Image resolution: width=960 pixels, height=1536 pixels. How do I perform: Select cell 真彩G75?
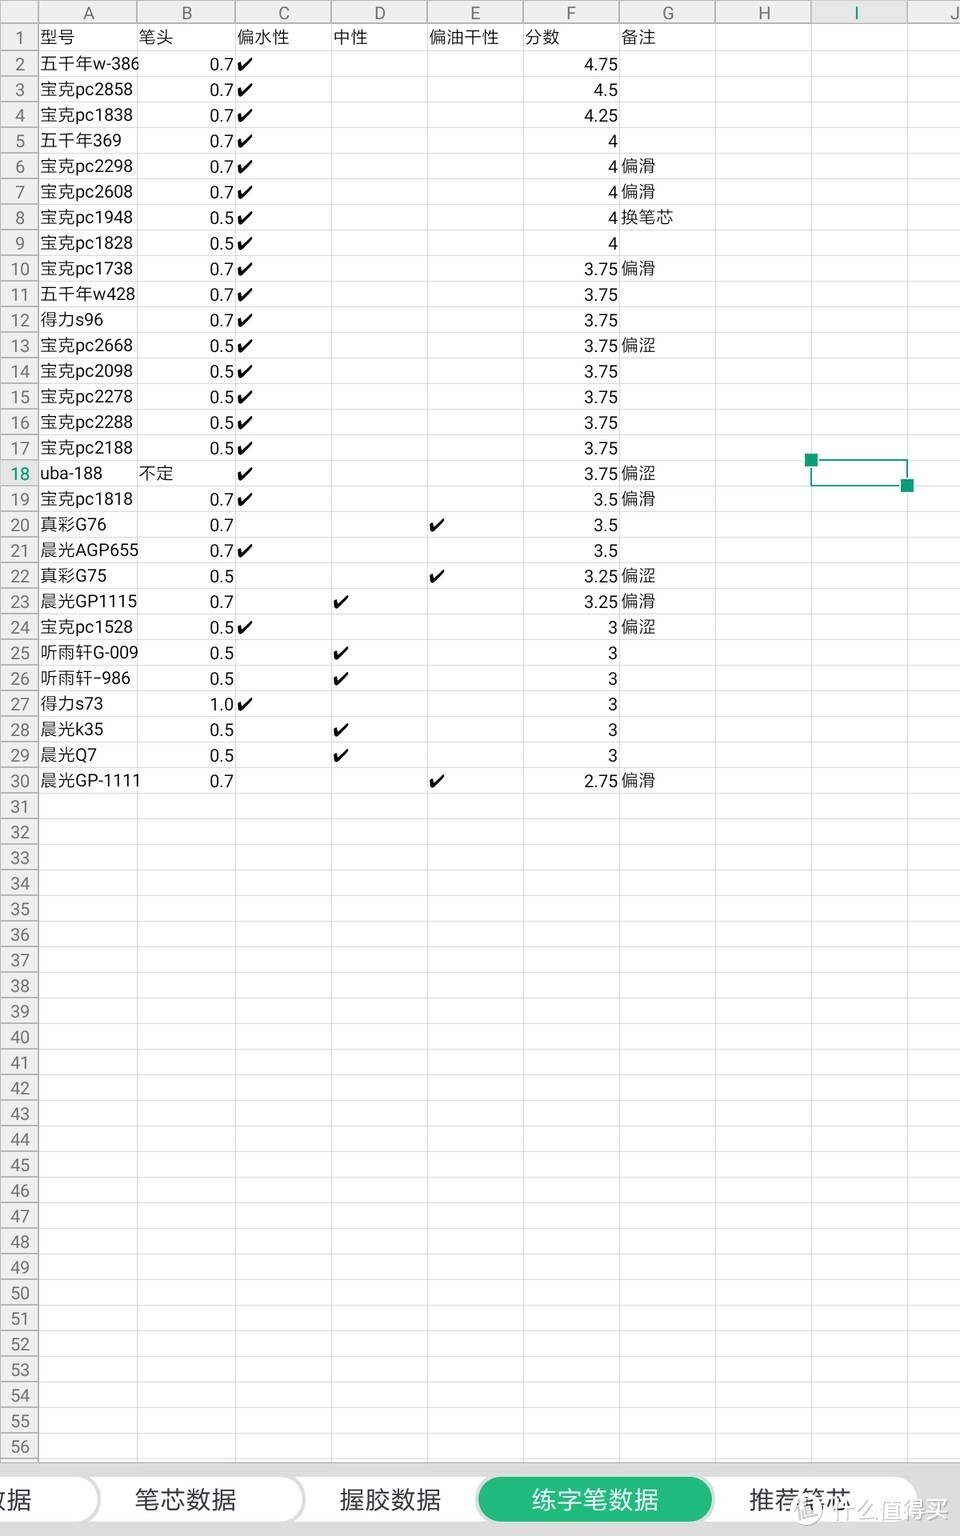pos(88,576)
